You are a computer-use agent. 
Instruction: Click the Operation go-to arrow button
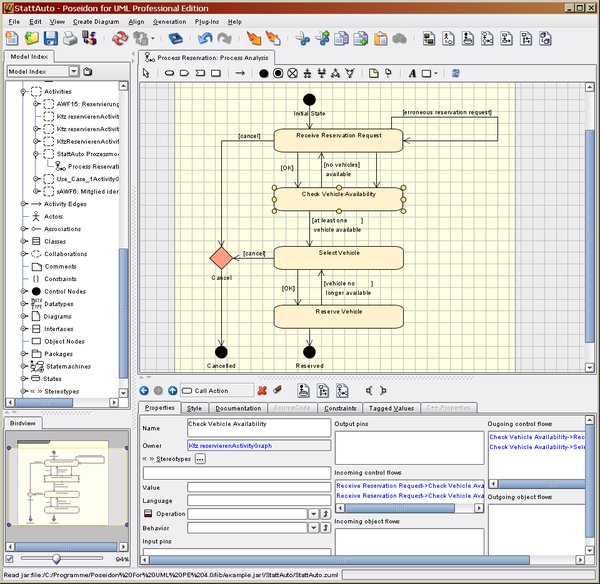(x=325, y=514)
